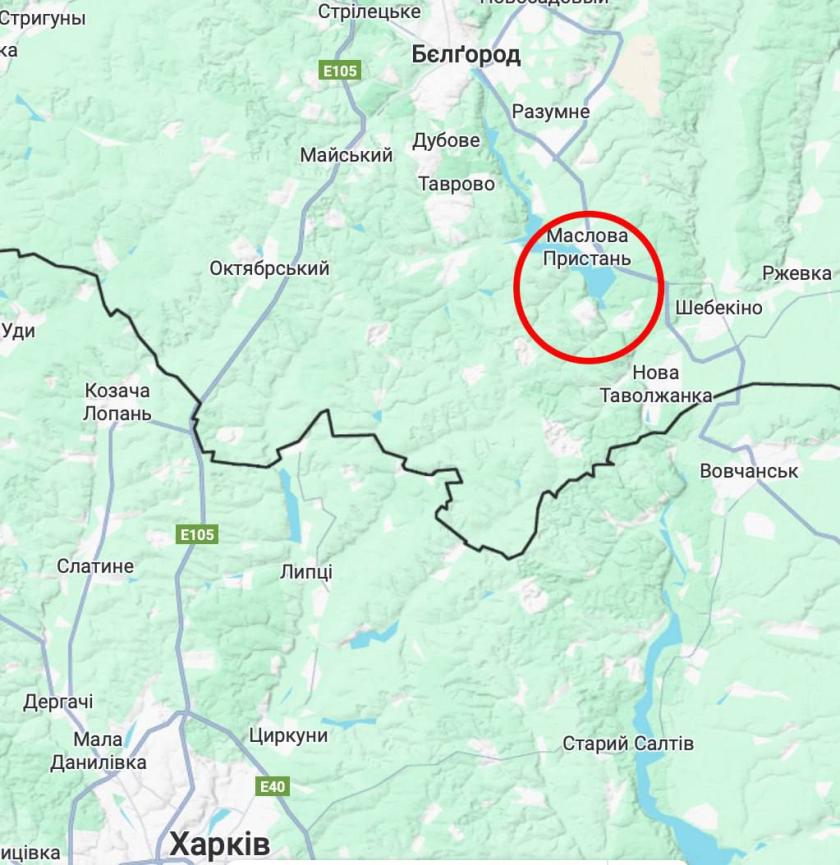The height and width of the screenshot is (865, 840).
Task: Click the Слатине label
Action: point(95,566)
